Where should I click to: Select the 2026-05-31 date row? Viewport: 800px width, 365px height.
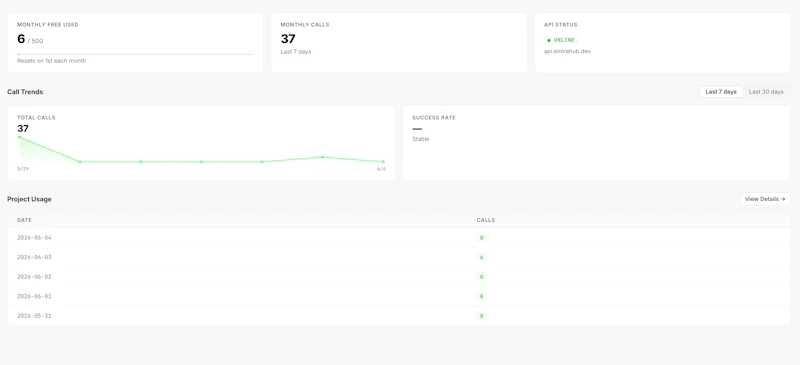click(x=399, y=315)
